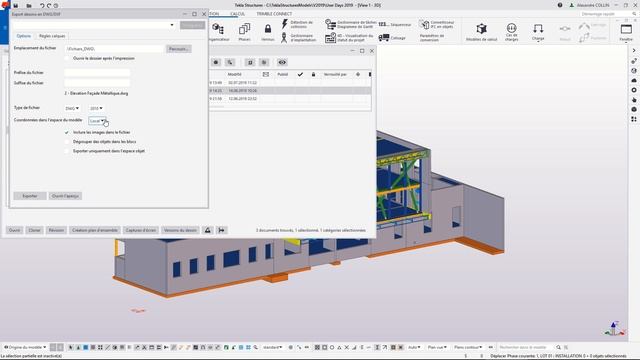640x360 pixels.
Task: Click the Ouvrir l'aperçu button
Action: (x=65, y=196)
